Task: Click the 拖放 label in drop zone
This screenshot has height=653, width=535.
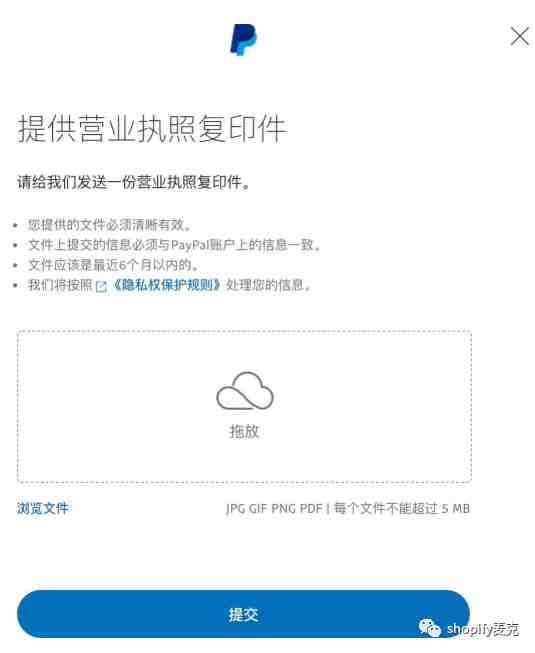Action: pyautogui.click(x=244, y=431)
